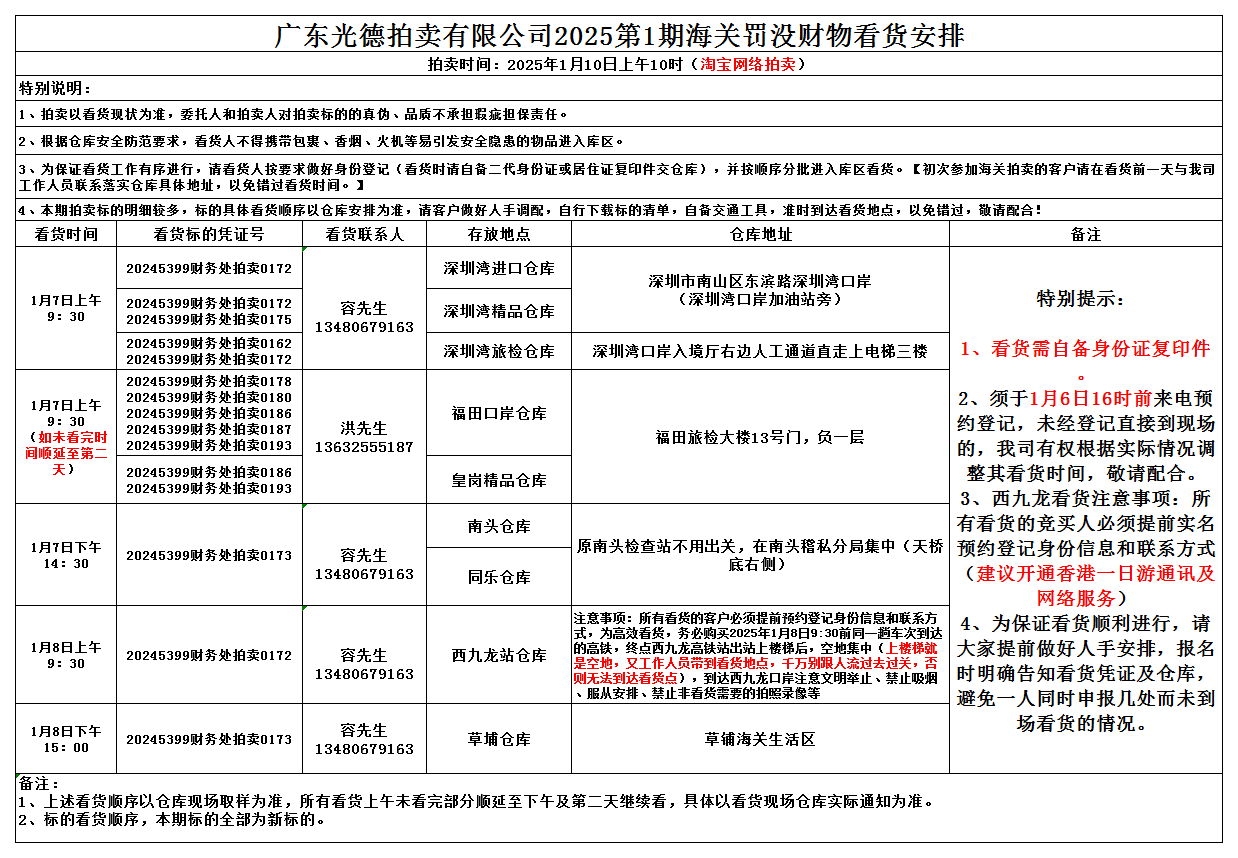Select 容先生 contact cell for 深圳湾 warehouses
The image size is (1238, 858).
[364, 308]
